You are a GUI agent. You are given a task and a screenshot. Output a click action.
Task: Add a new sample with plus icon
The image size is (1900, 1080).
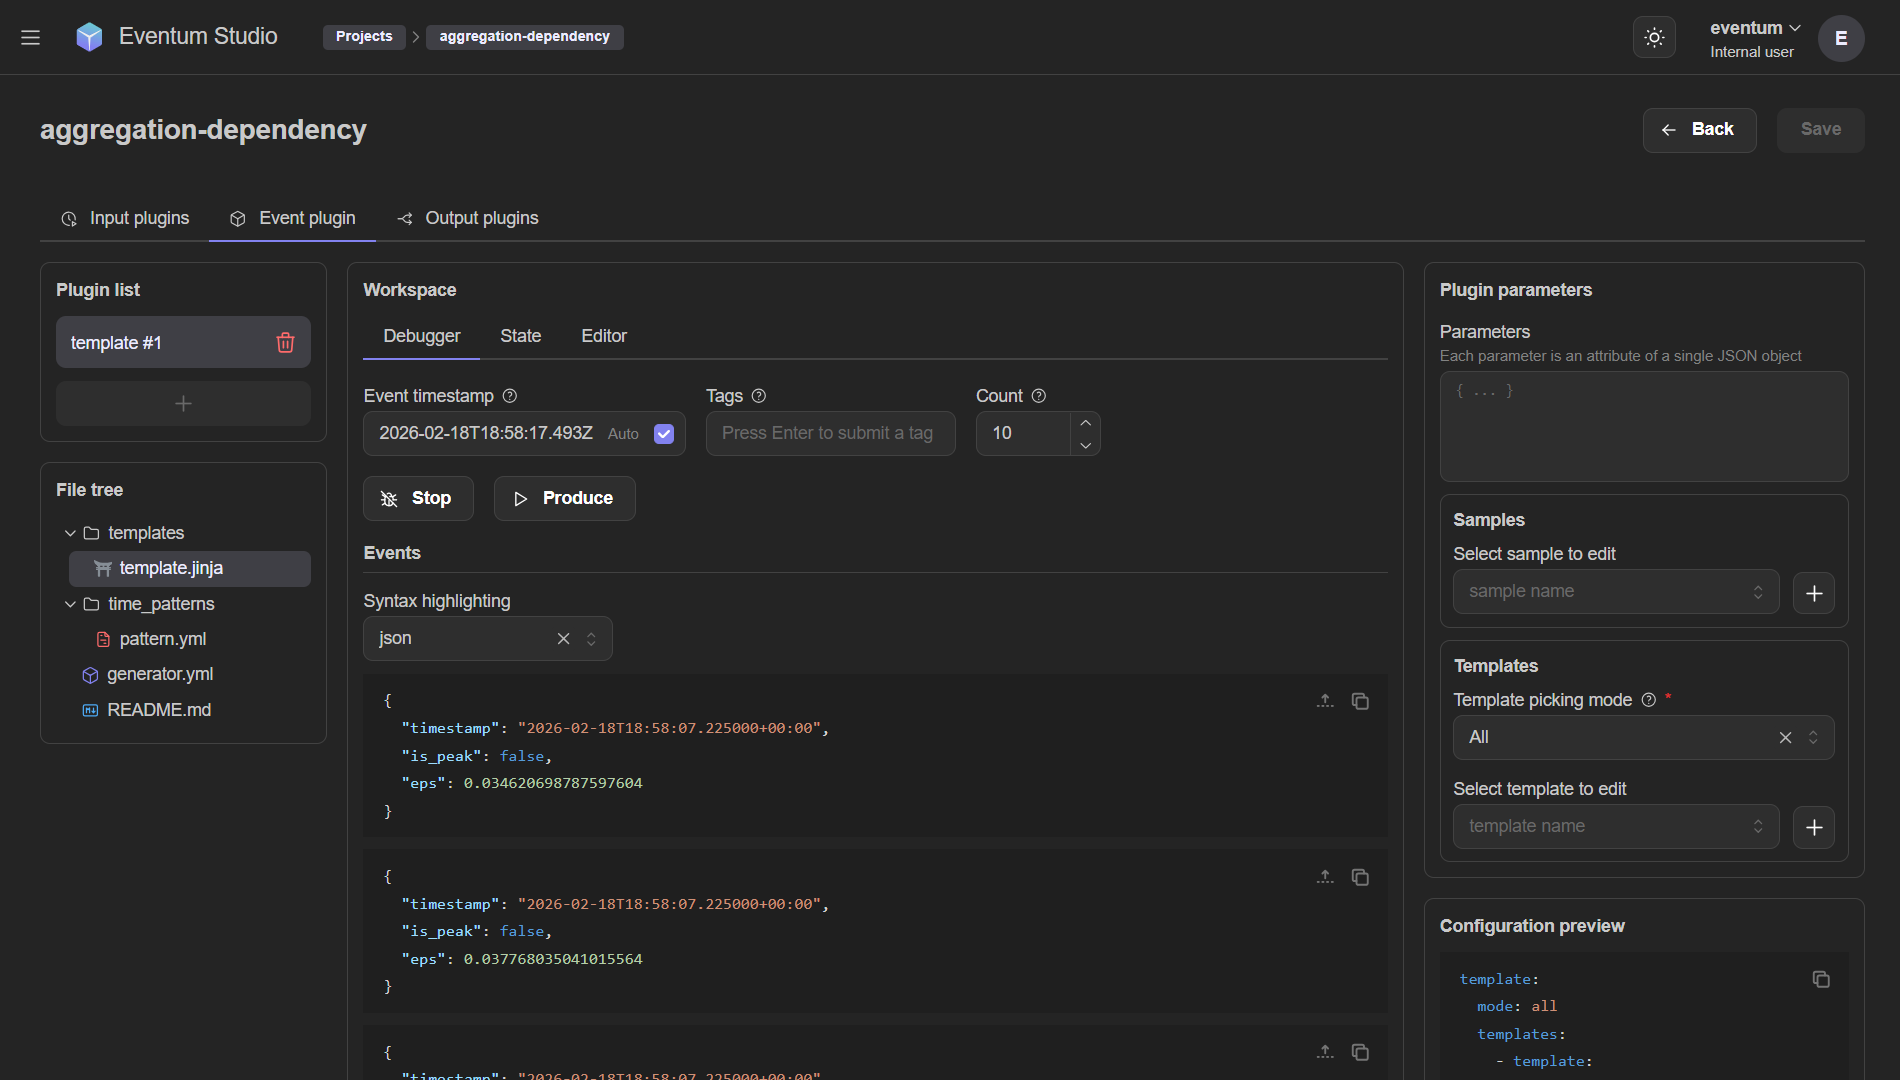(x=1813, y=593)
